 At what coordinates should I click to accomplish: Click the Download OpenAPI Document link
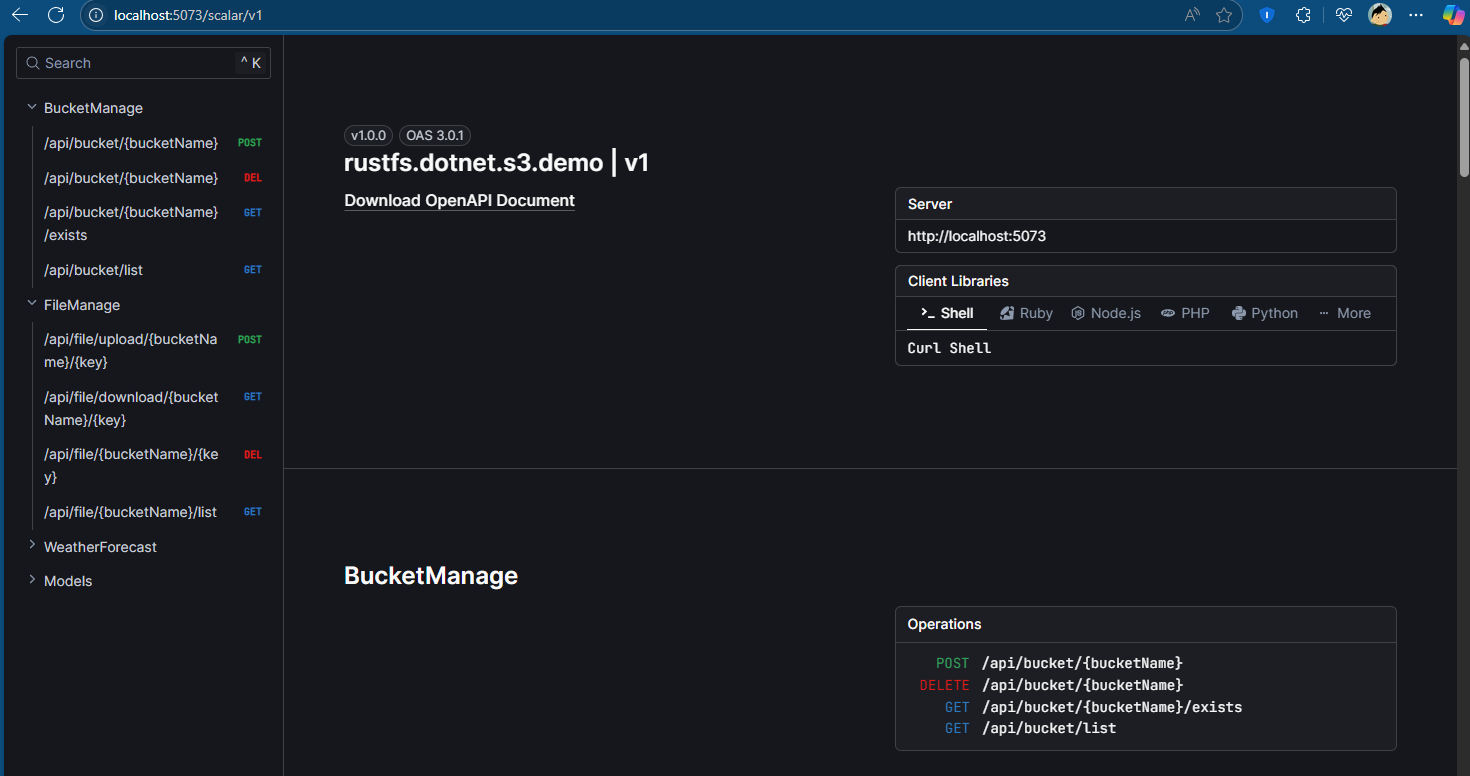pos(459,200)
